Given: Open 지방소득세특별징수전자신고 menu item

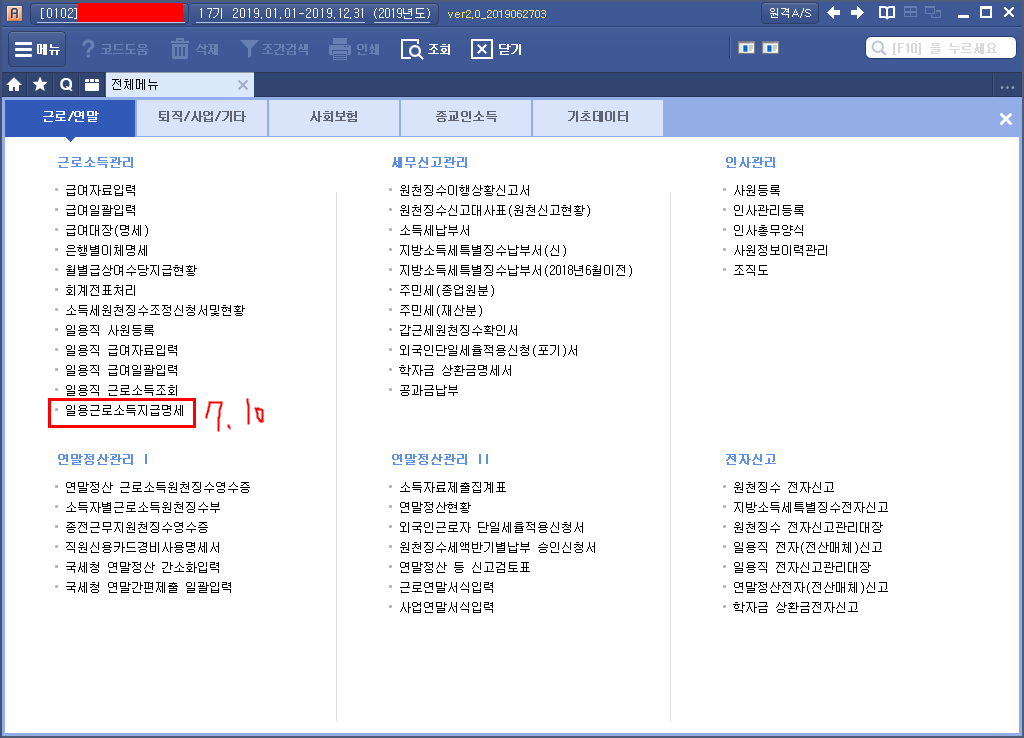Looking at the screenshot, I should 810,507.
